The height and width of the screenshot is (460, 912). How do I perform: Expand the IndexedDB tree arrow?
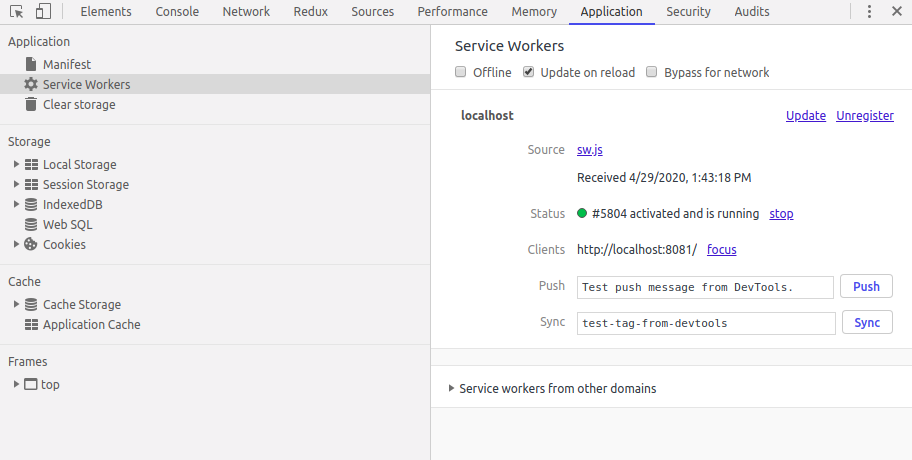[16, 204]
